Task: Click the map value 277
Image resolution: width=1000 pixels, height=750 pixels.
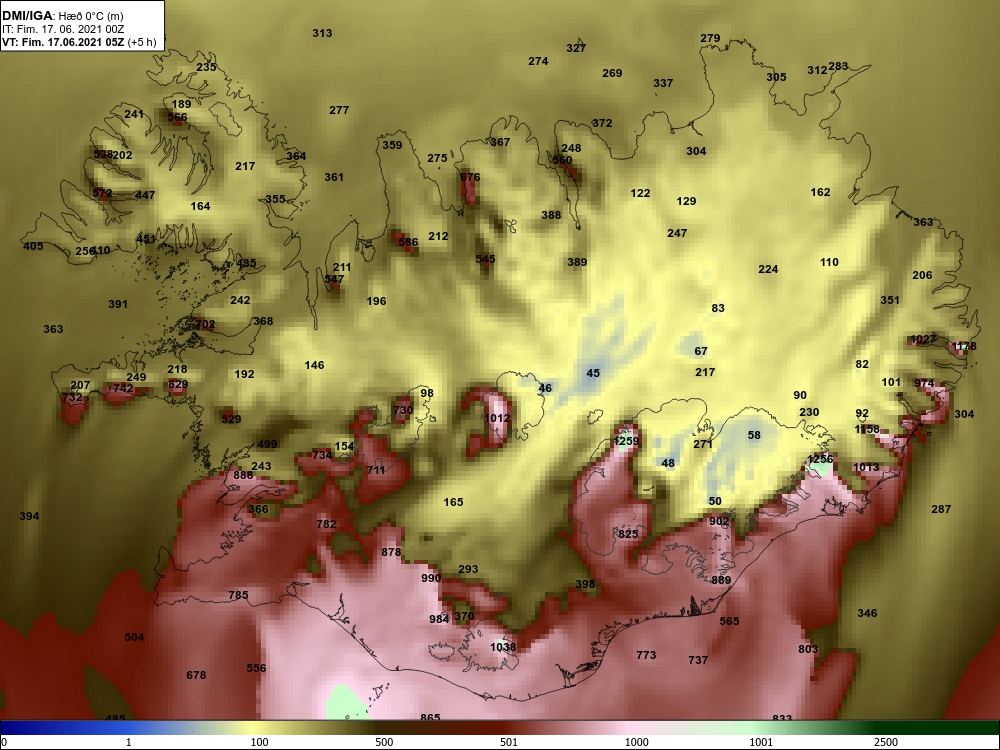Action: coord(339,110)
